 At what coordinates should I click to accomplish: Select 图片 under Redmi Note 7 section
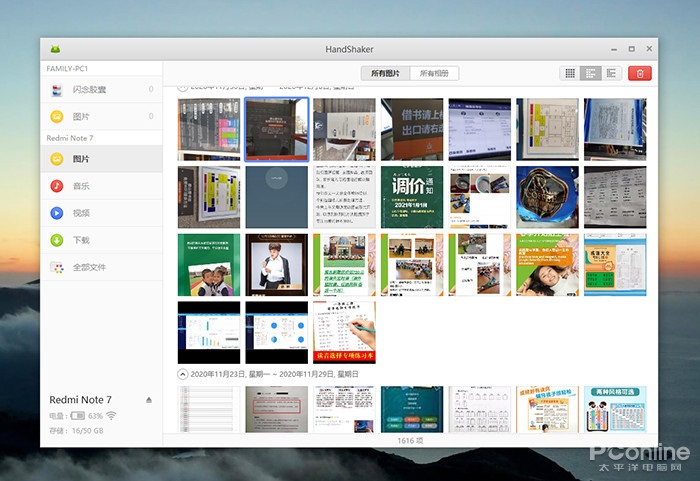pos(82,159)
